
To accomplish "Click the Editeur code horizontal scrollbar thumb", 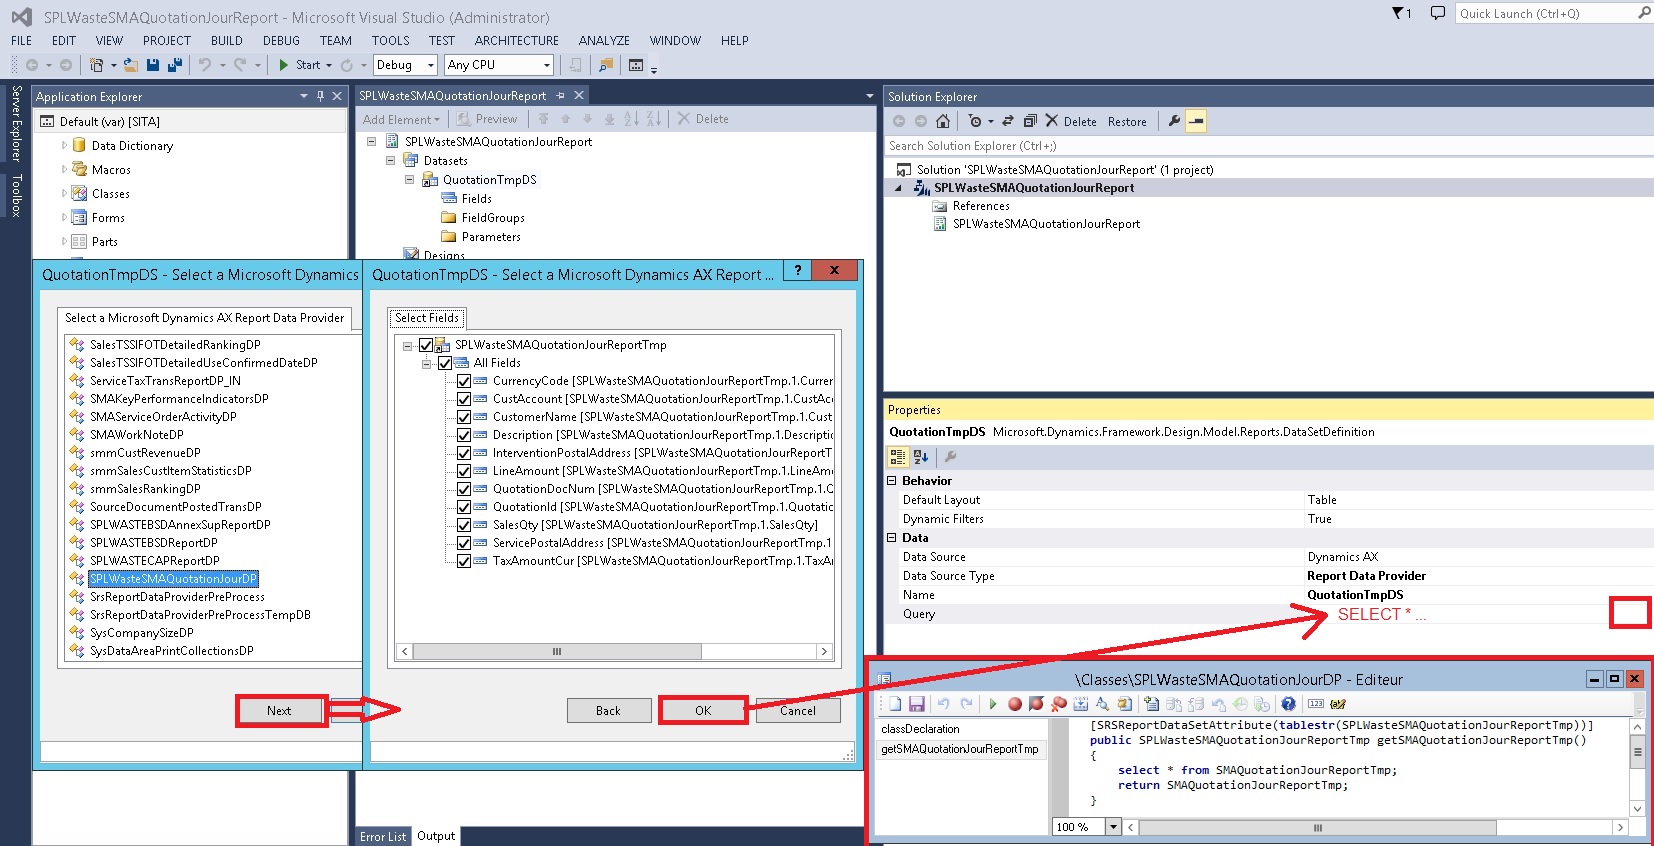I will coord(1317,828).
